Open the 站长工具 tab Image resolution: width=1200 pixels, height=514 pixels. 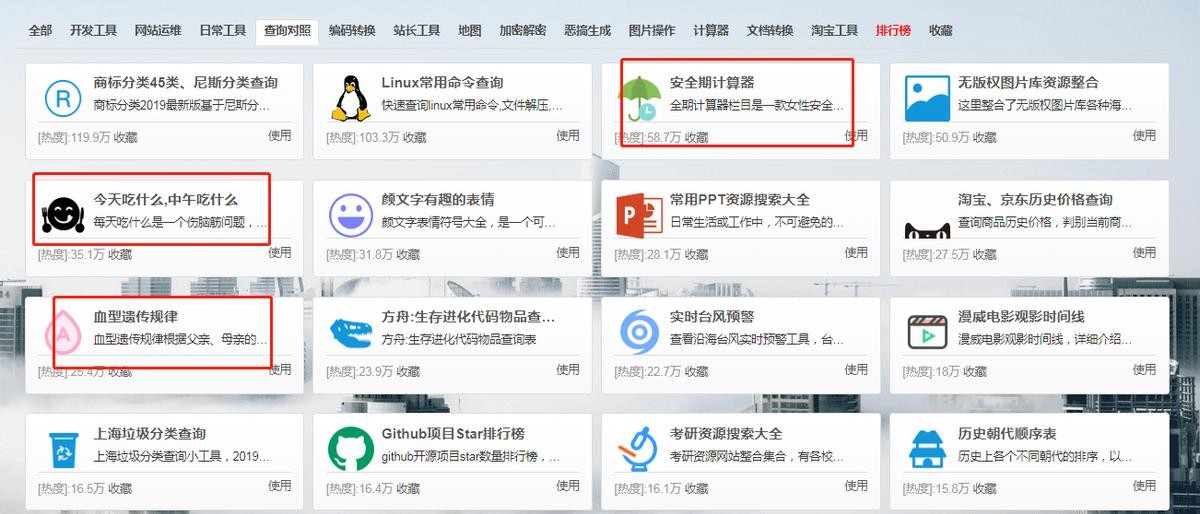click(x=417, y=30)
